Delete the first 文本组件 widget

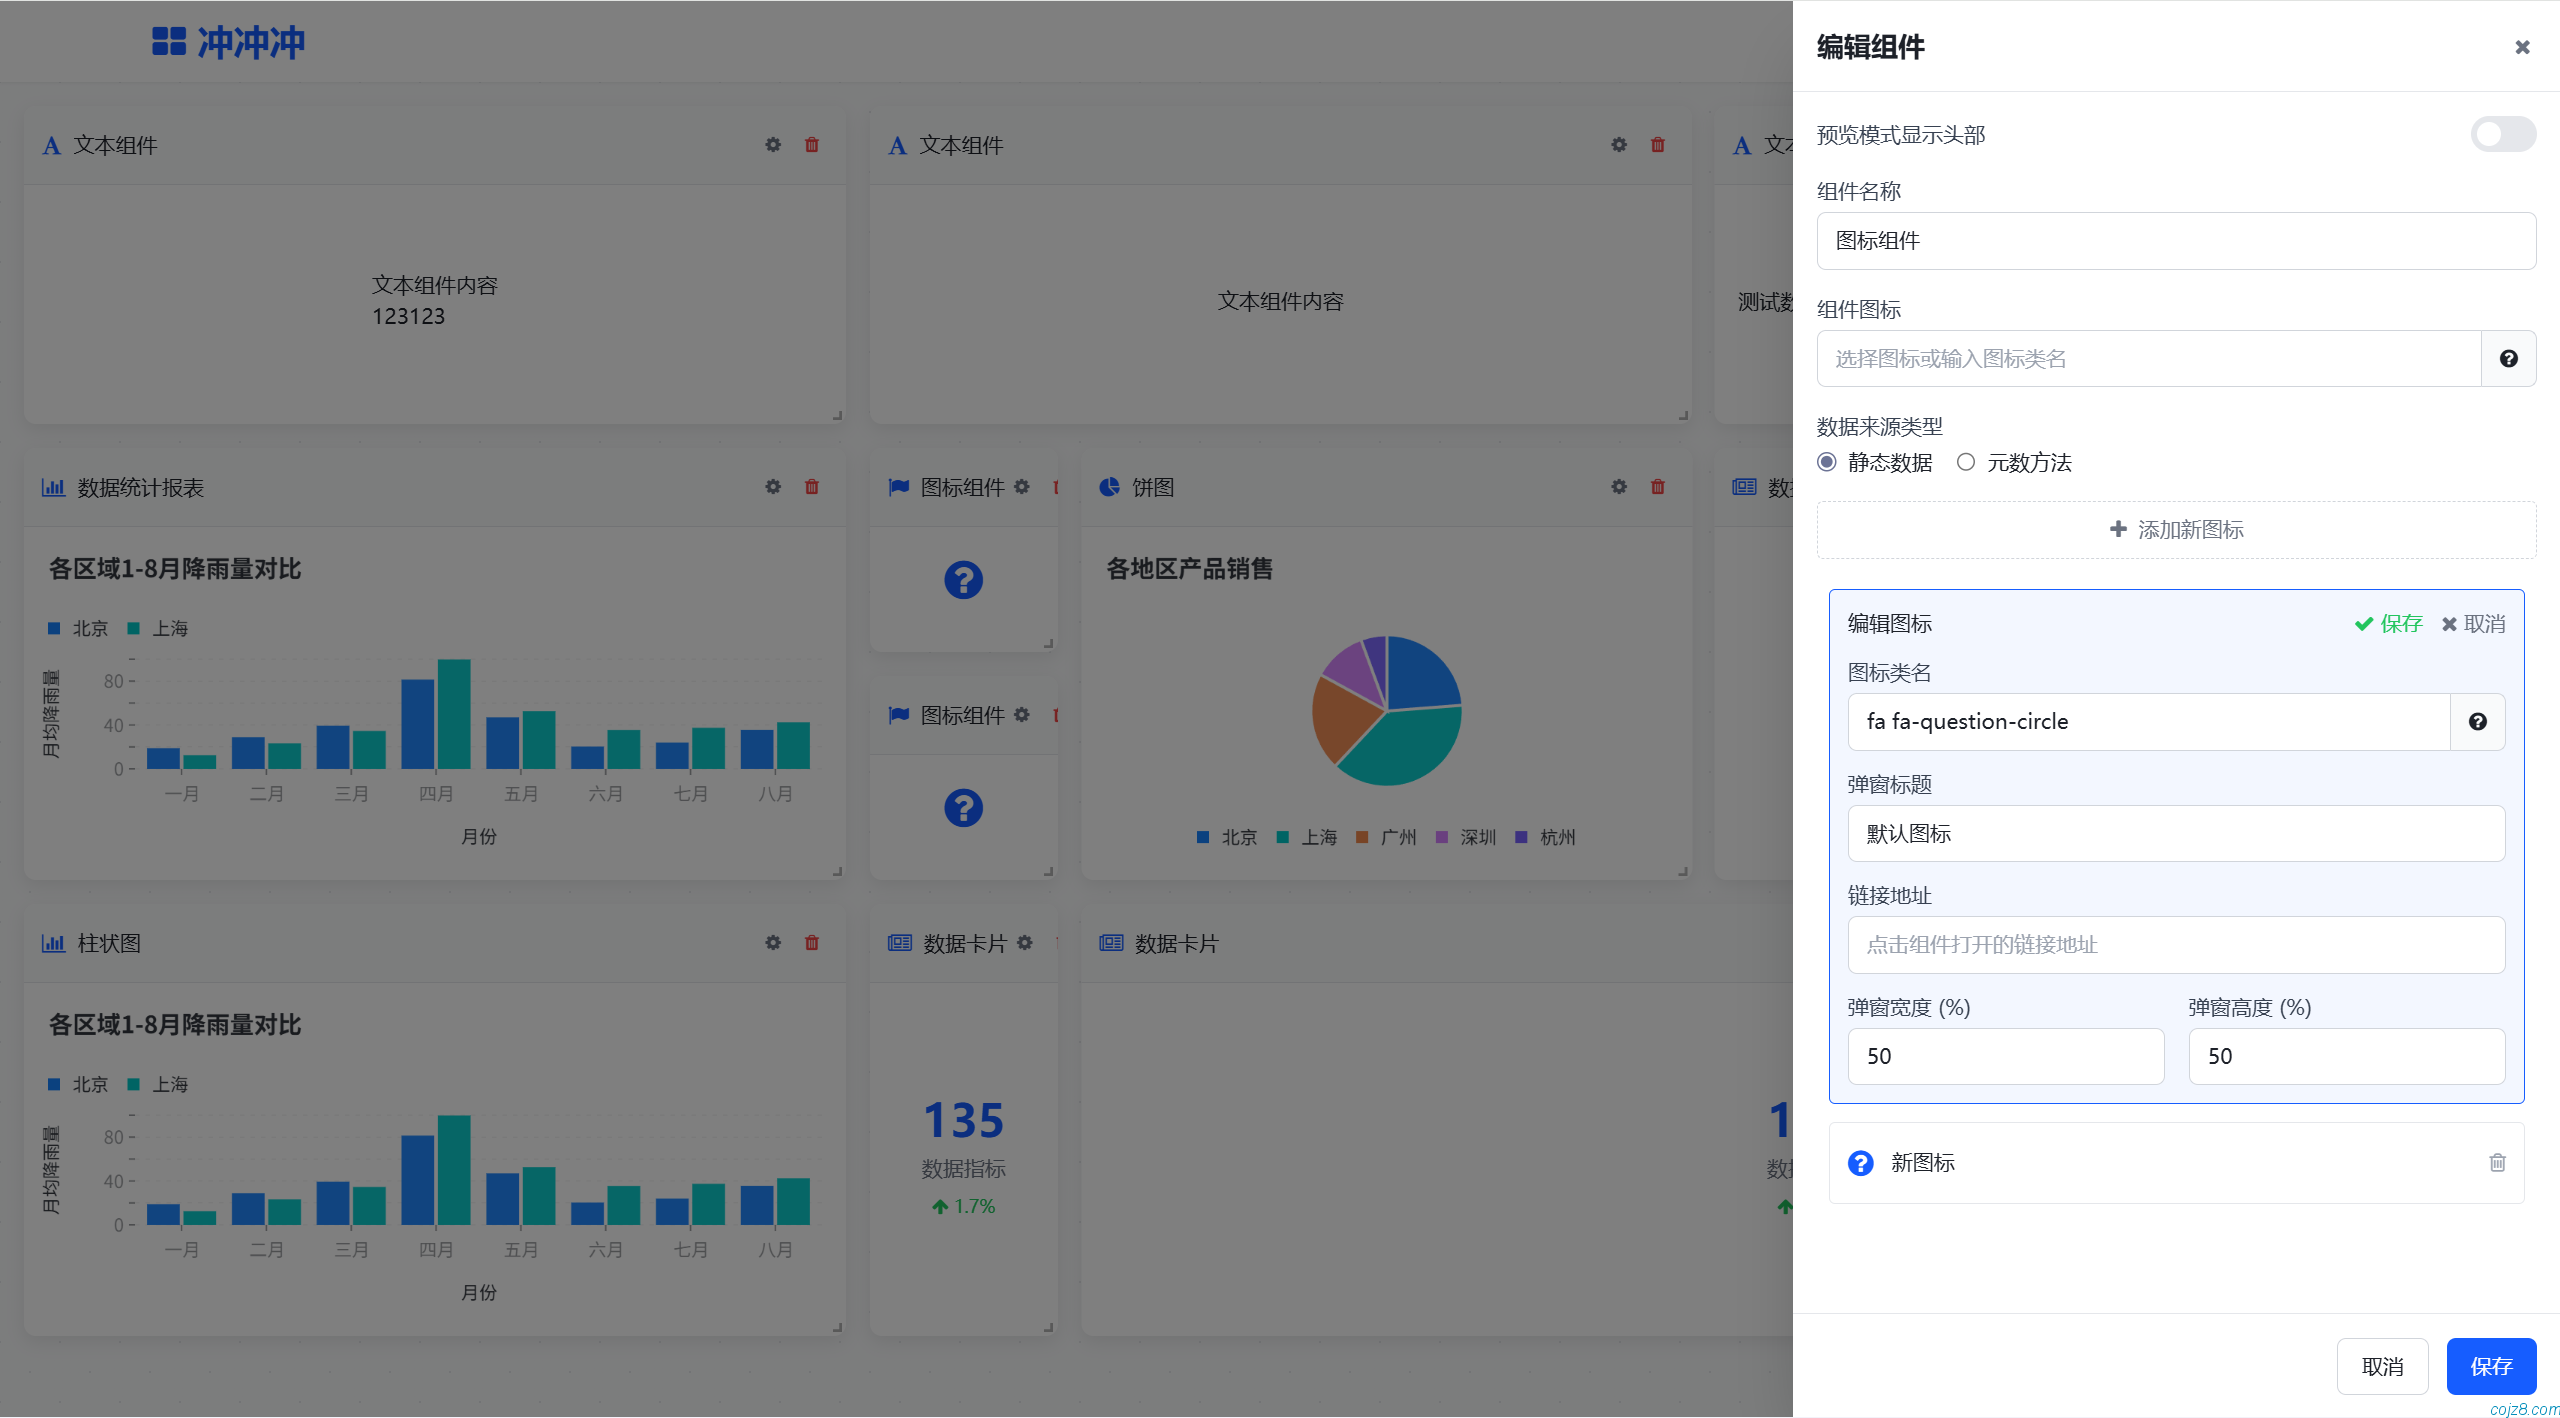pyautogui.click(x=811, y=145)
